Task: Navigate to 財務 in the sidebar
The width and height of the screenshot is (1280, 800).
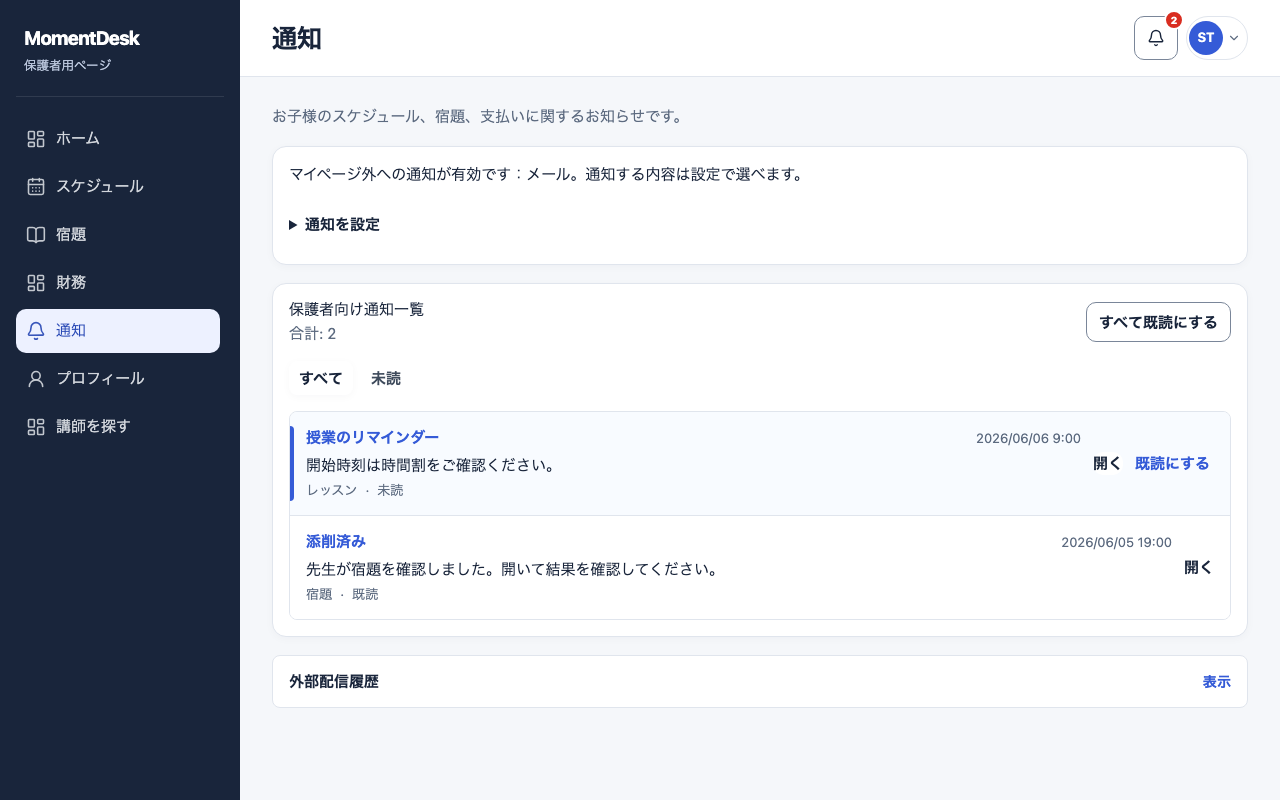Action: coord(118,283)
